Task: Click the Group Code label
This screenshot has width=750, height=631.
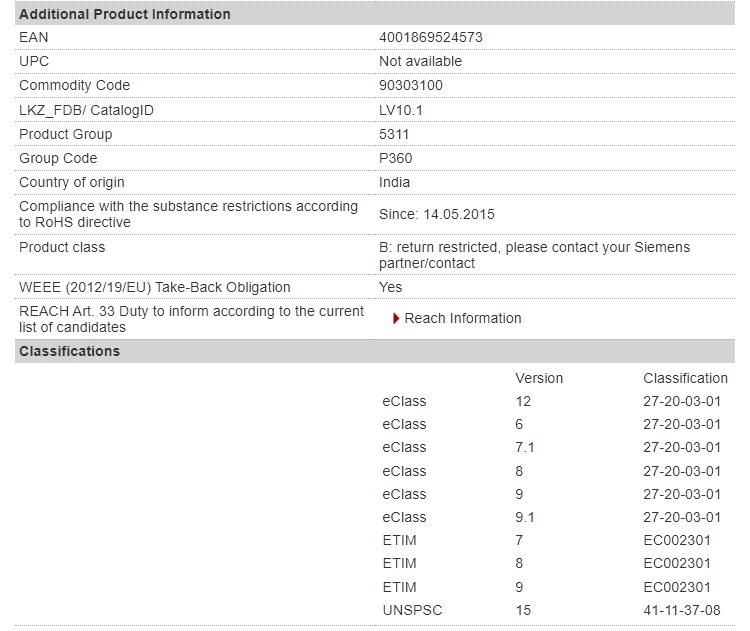Action: (58, 158)
